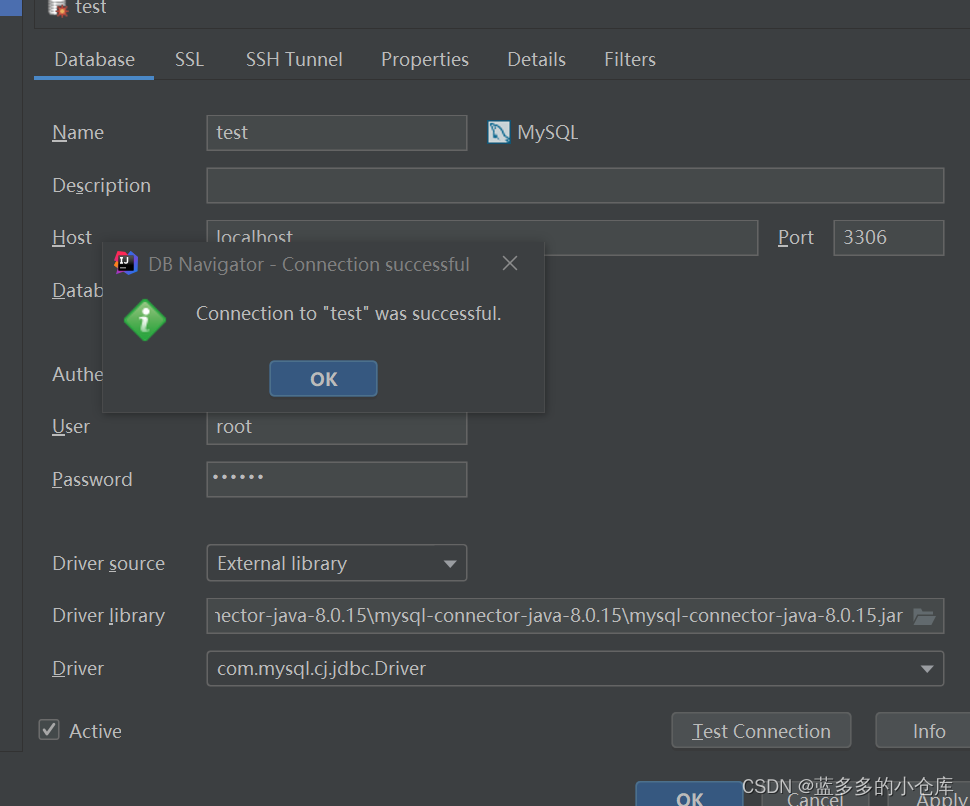The width and height of the screenshot is (970, 806).
Task: Click the test connection icon at top
Action: click(x=58, y=8)
